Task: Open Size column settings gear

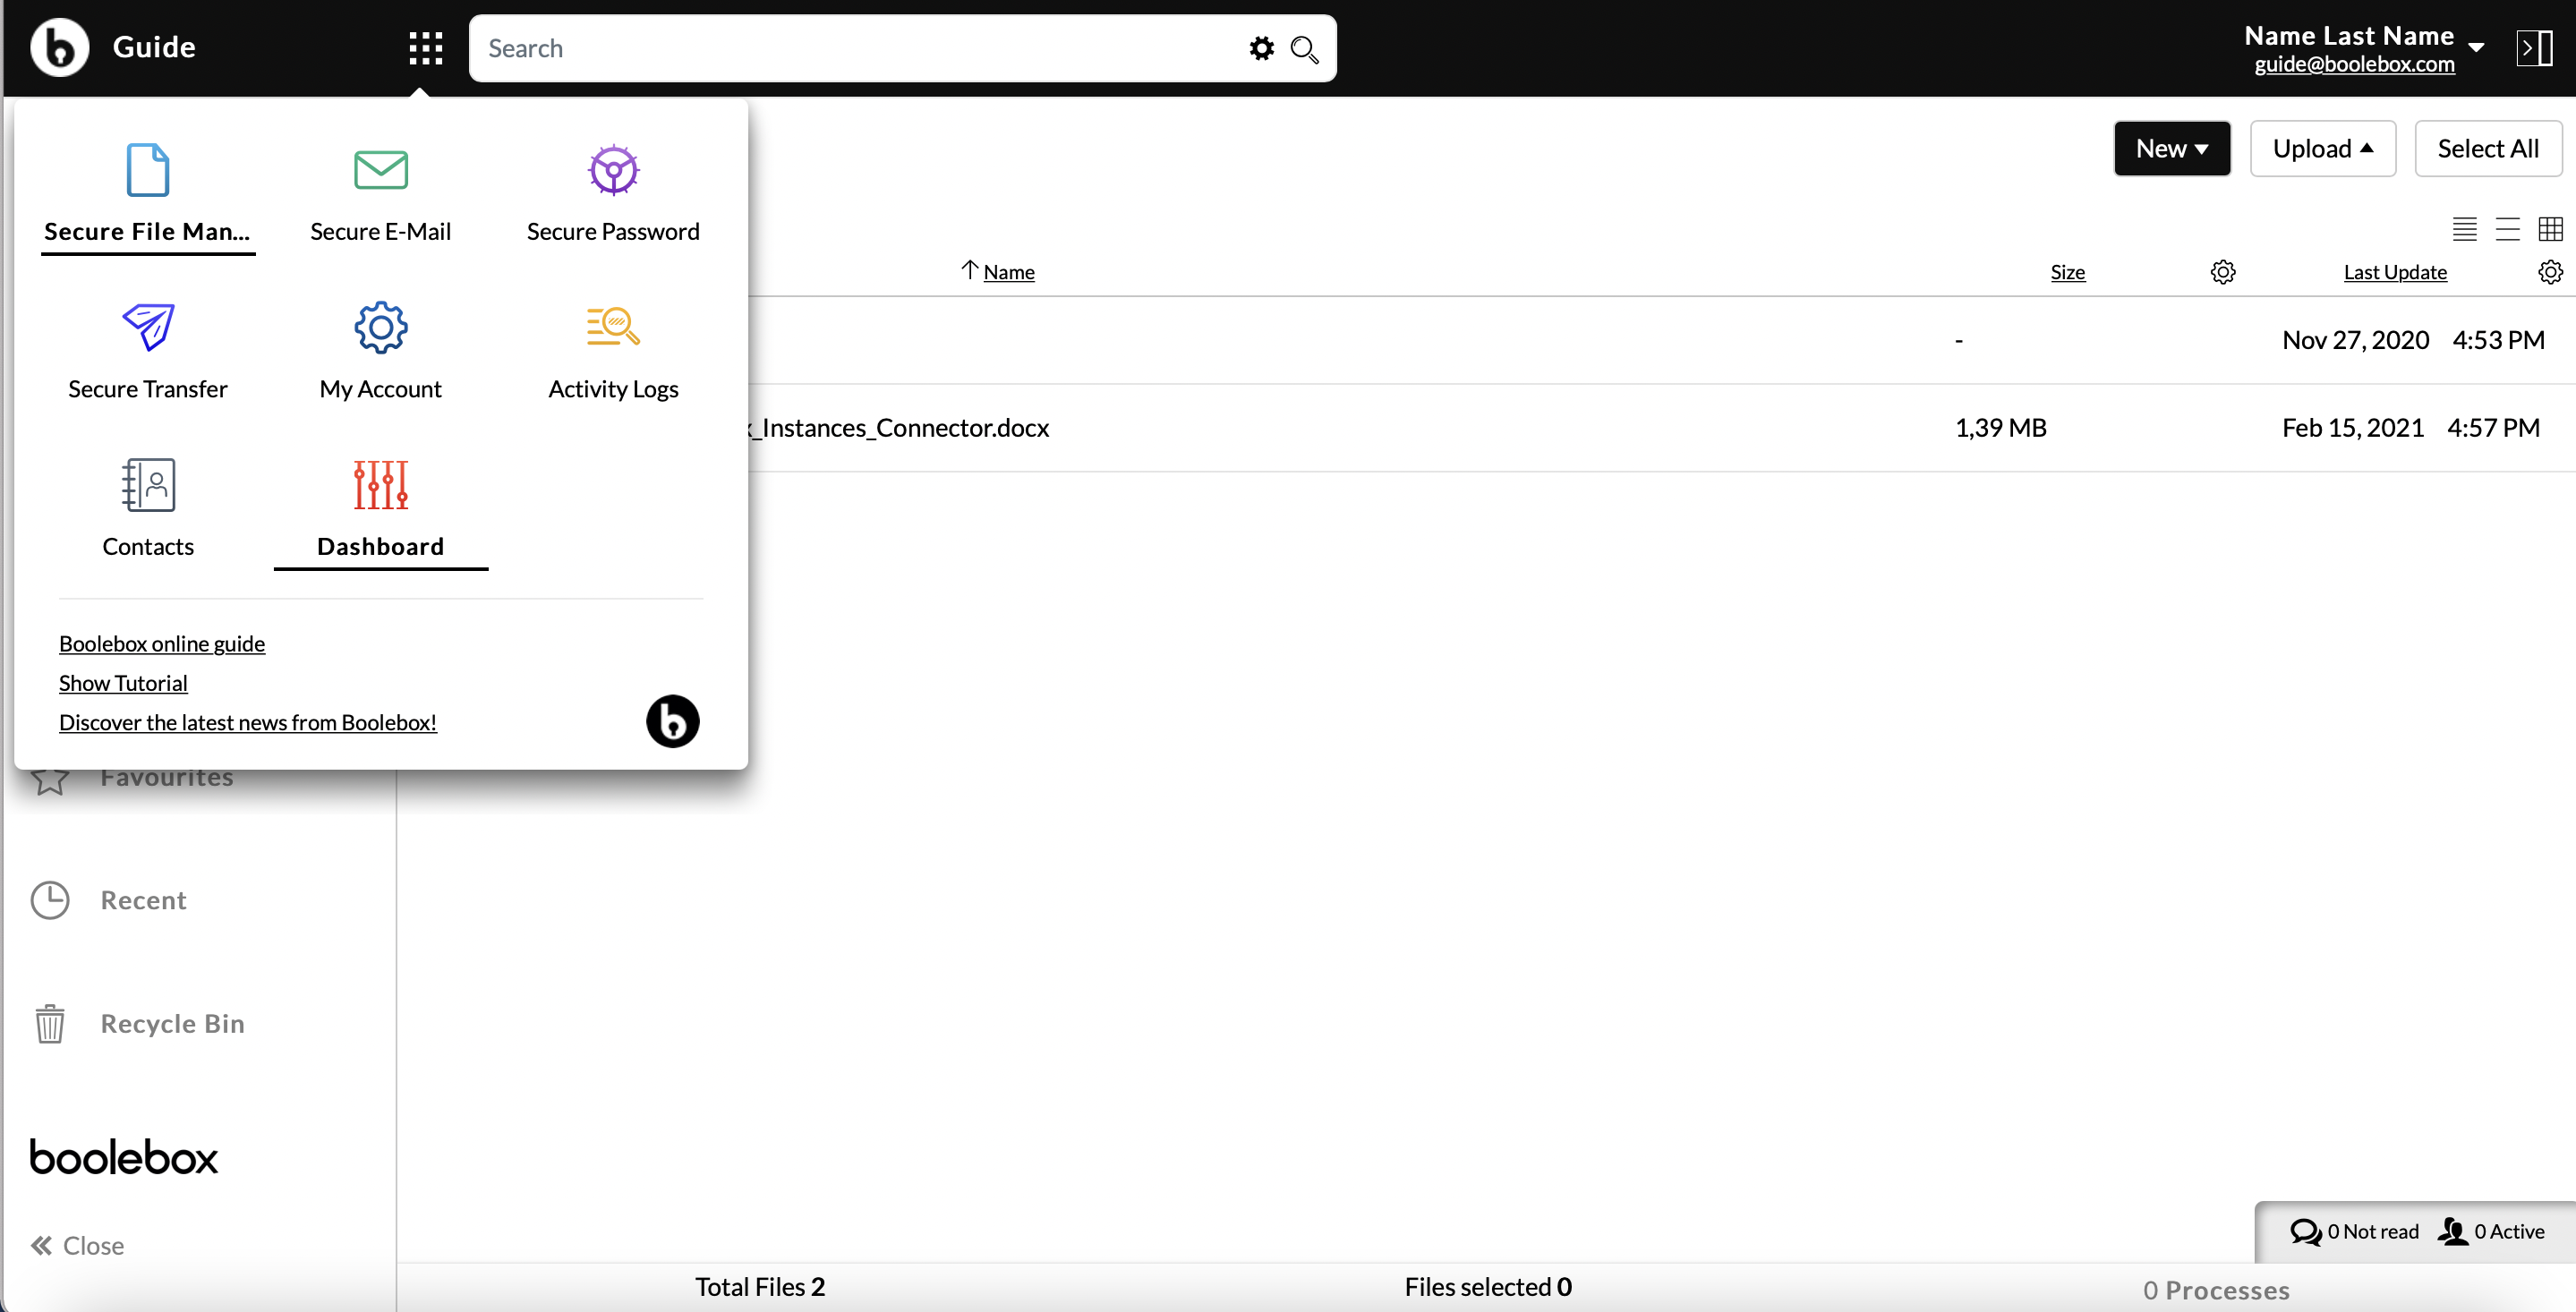Action: coord(2222,272)
